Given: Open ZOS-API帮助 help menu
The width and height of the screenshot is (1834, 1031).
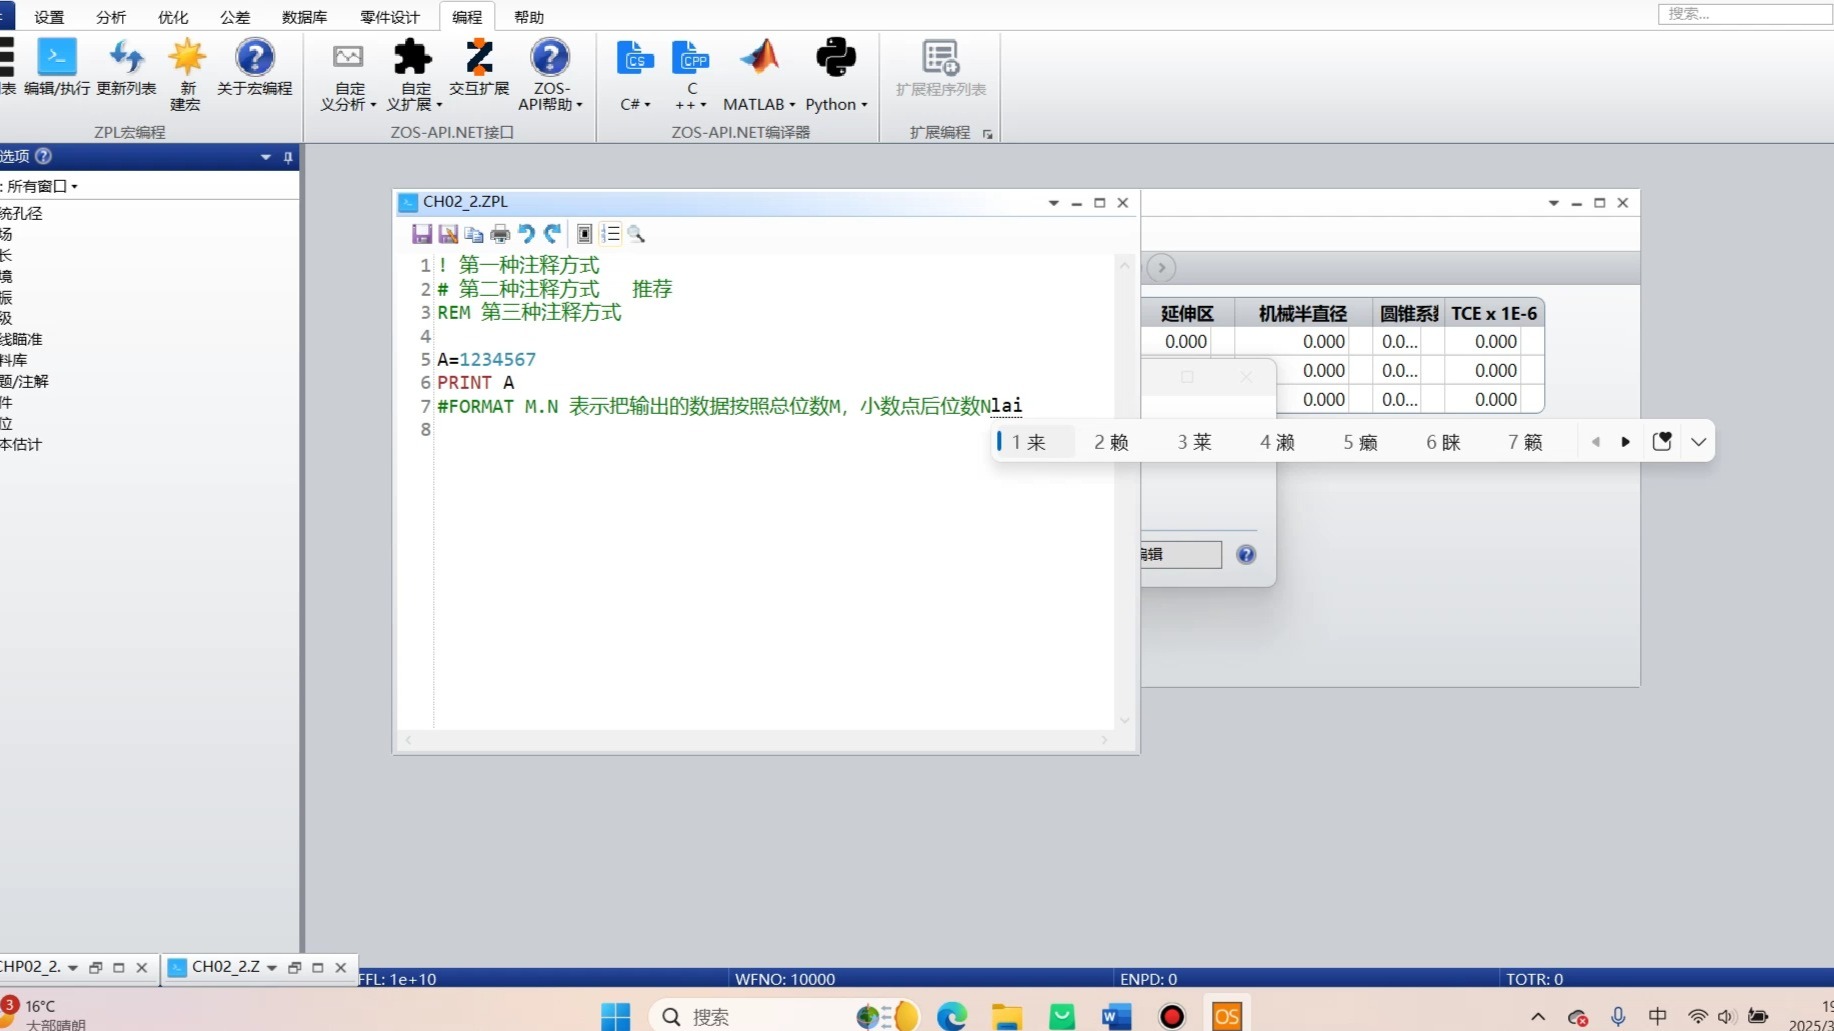Looking at the screenshot, I should pos(550,74).
